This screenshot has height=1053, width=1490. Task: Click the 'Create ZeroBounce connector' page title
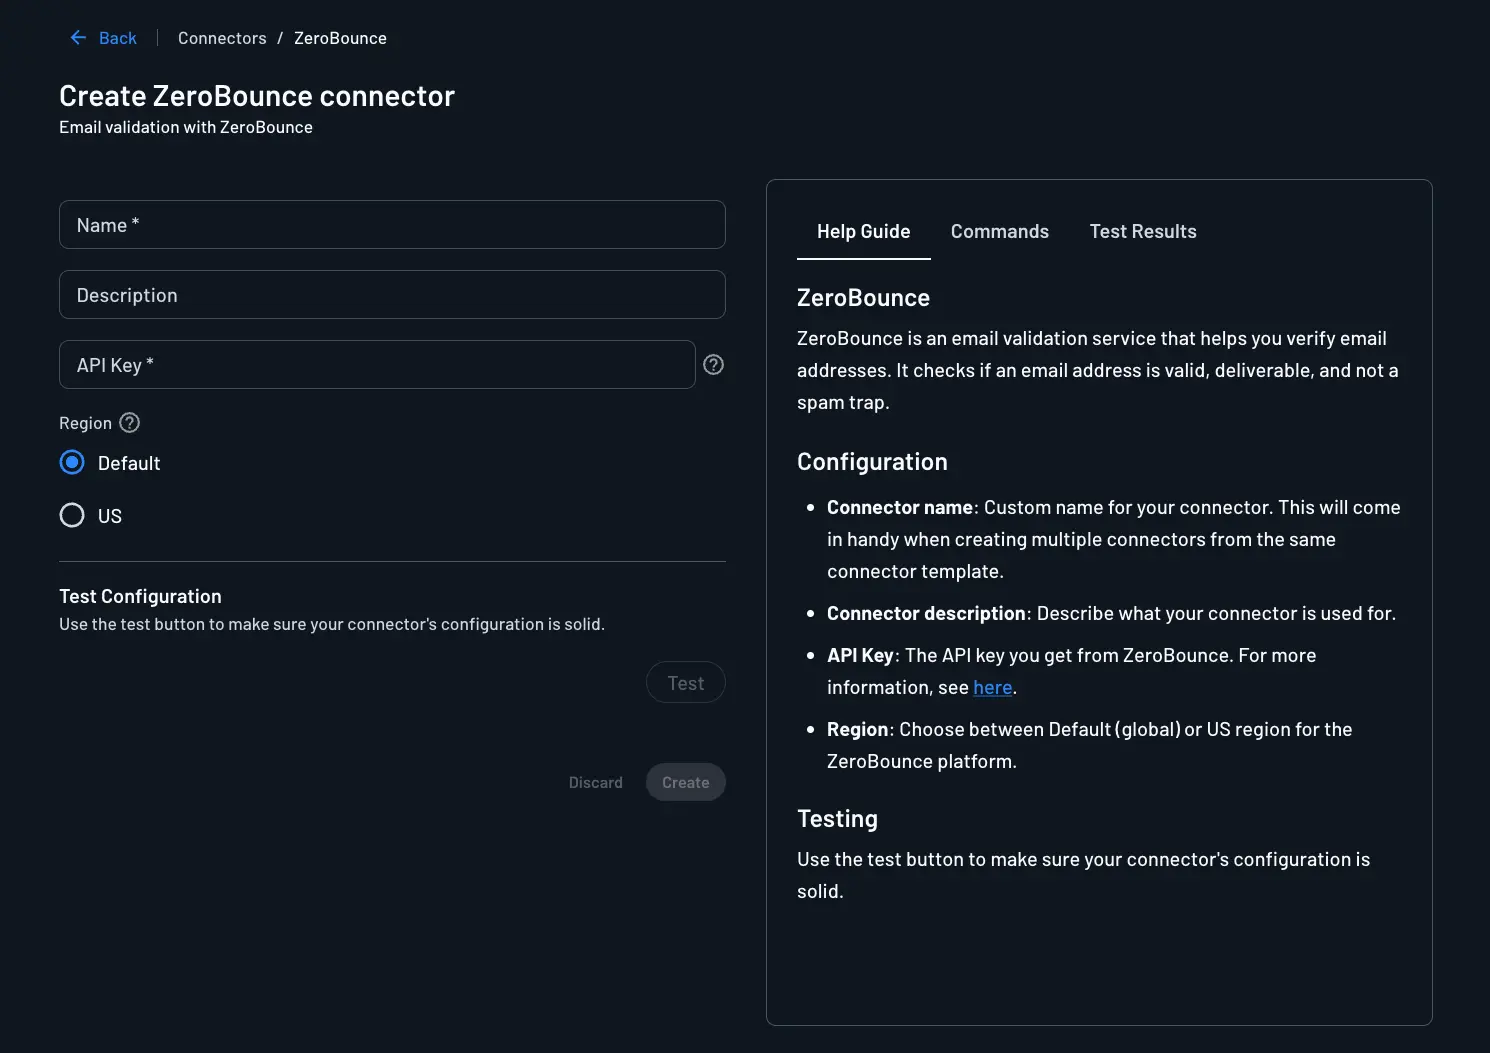[x=257, y=96]
